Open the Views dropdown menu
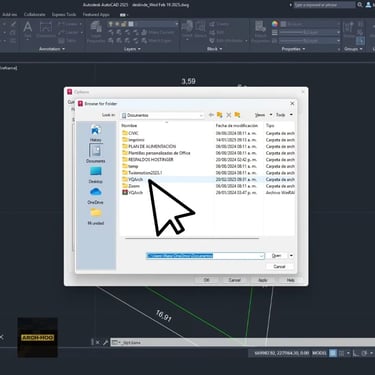This screenshot has width=375, height=375. 264,115
